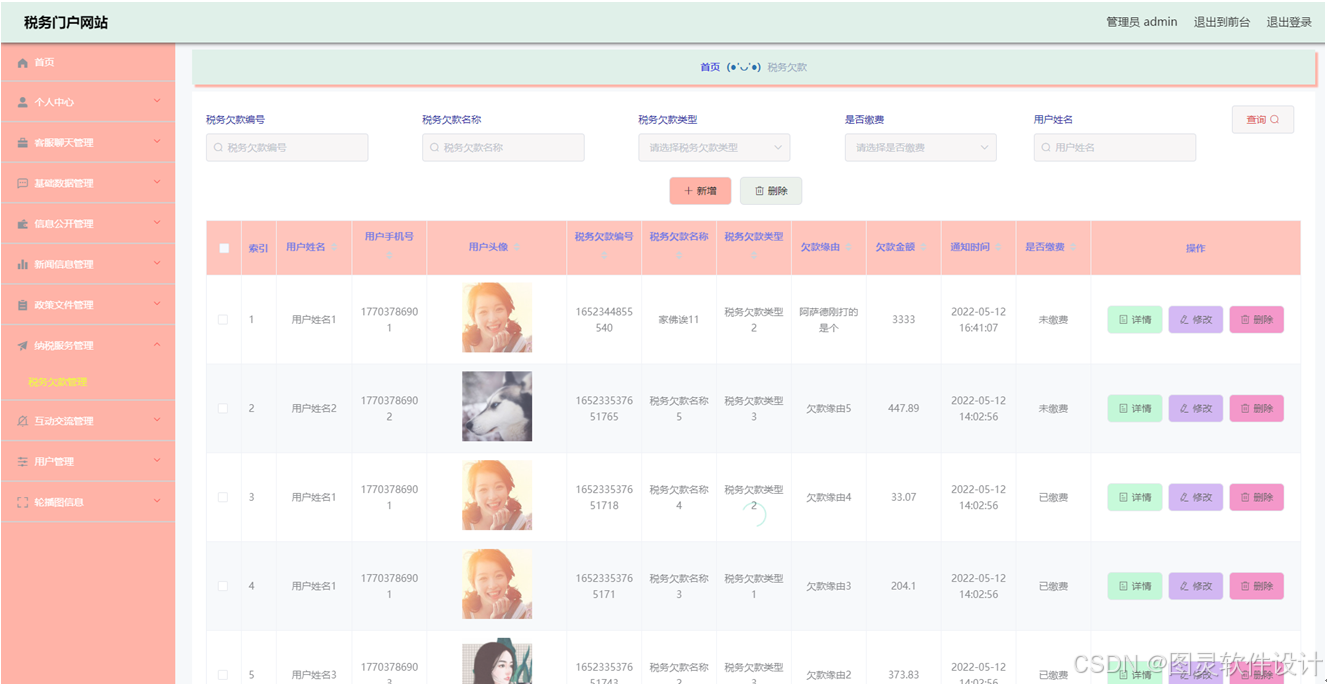Select 税务欠款管理 submenu item
Screen dimensions: 1327x686
pos(57,382)
